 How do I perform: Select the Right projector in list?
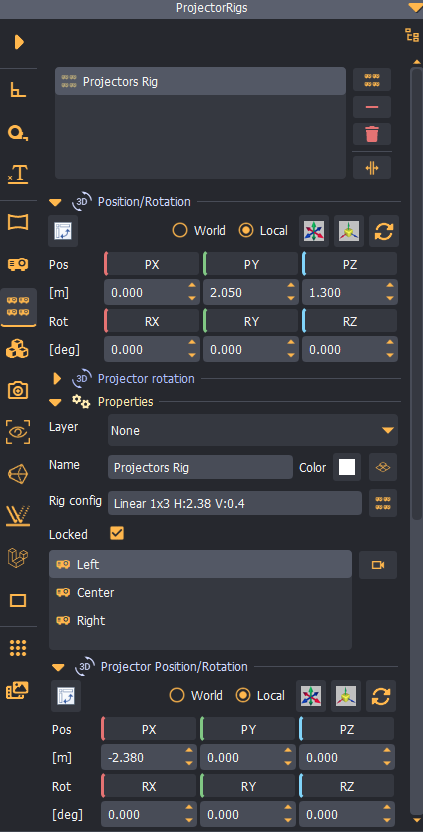(x=201, y=620)
